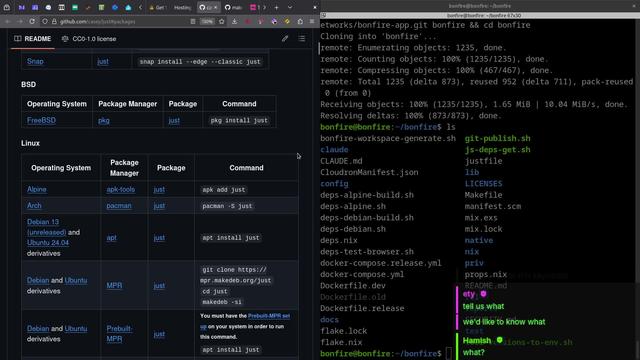Viewport: 640px width, 360px height.
Task: Open the apk-tools link
Action: tap(120, 189)
